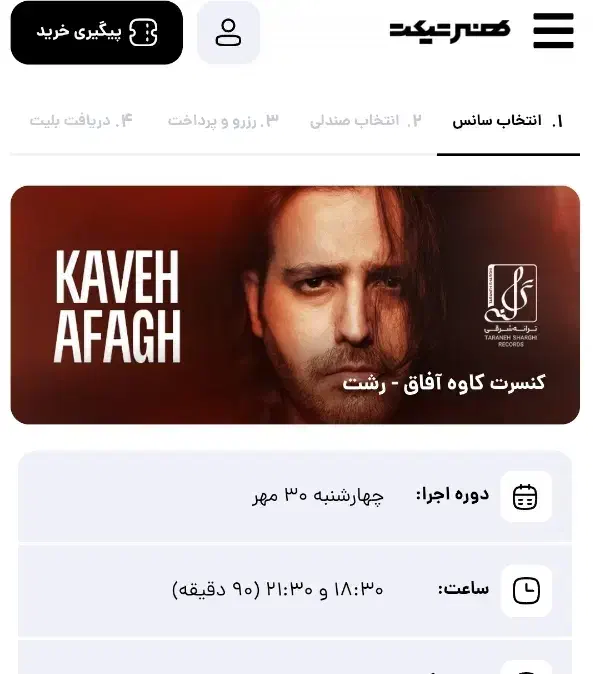
Task: Click the Taraneh Sharghi Records logo
Action: 511,306
